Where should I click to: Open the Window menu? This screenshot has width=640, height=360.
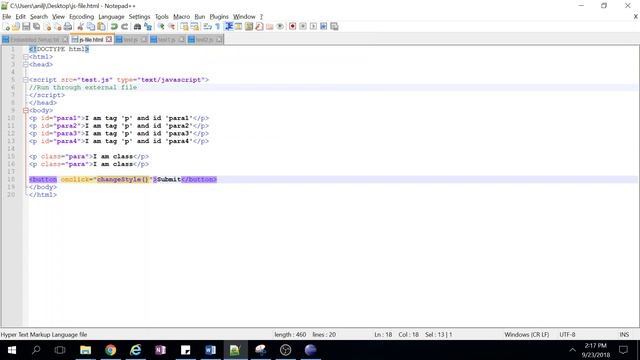(x=244, y=17)
